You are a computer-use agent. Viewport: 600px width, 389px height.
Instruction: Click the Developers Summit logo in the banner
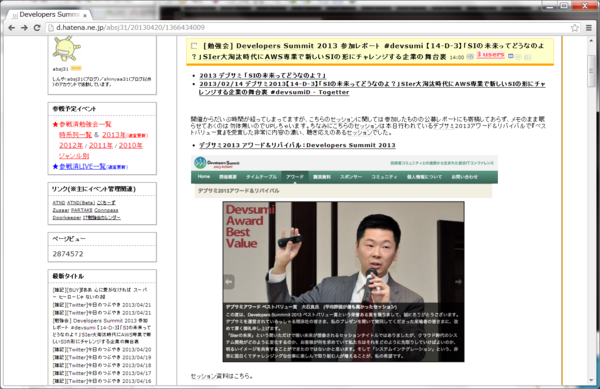(x=217, y=163)
